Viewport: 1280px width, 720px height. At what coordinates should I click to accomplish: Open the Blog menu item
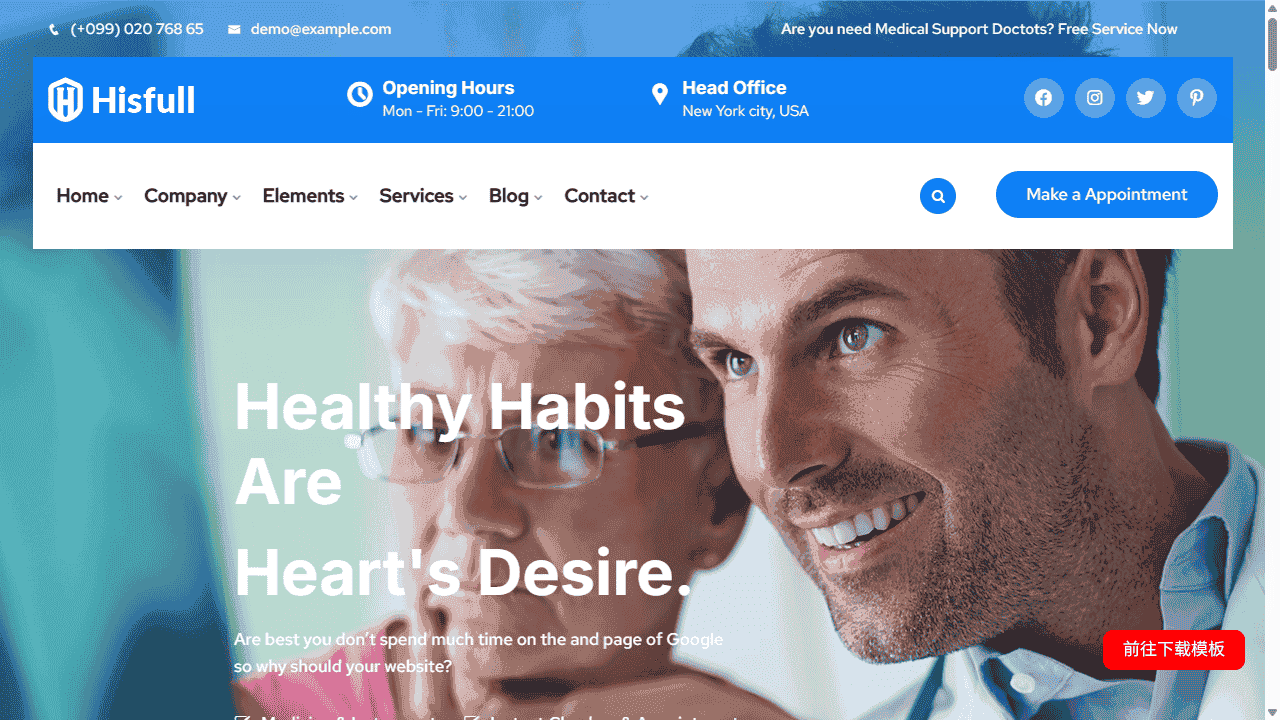pyautogui.click(x=515, y=196)
